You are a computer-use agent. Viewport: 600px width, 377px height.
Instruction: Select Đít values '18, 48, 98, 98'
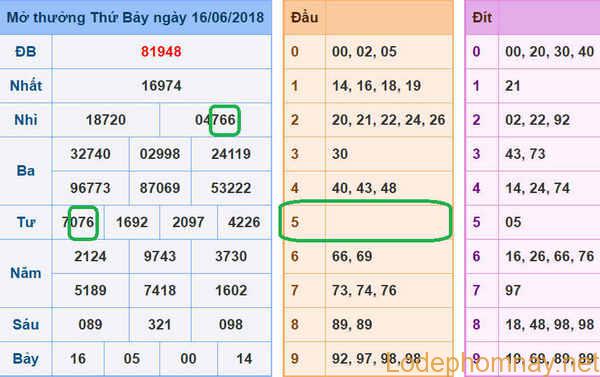coord(550,325)
